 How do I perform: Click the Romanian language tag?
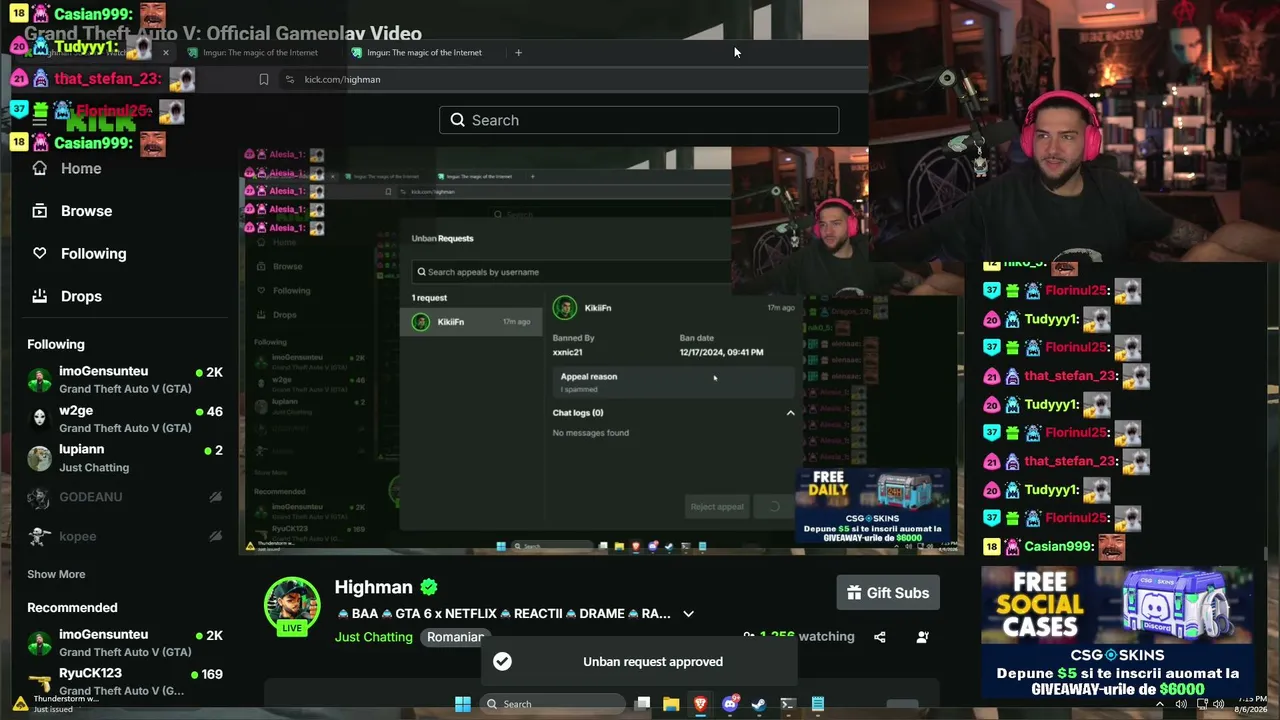455,637
